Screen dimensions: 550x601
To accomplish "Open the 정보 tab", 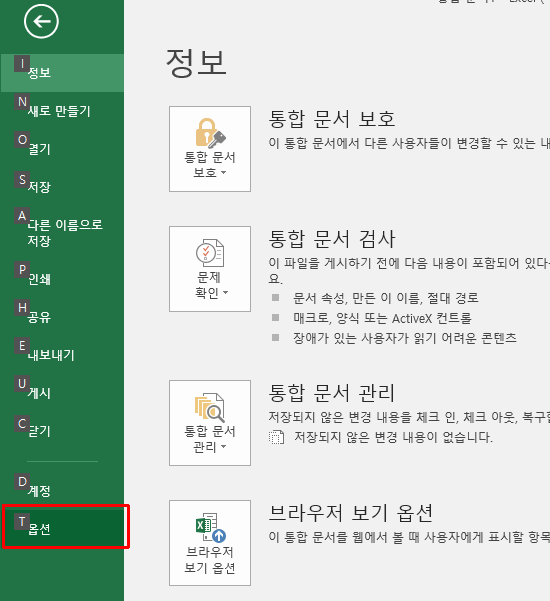I will pyautogui.click(x=62, y=73).
